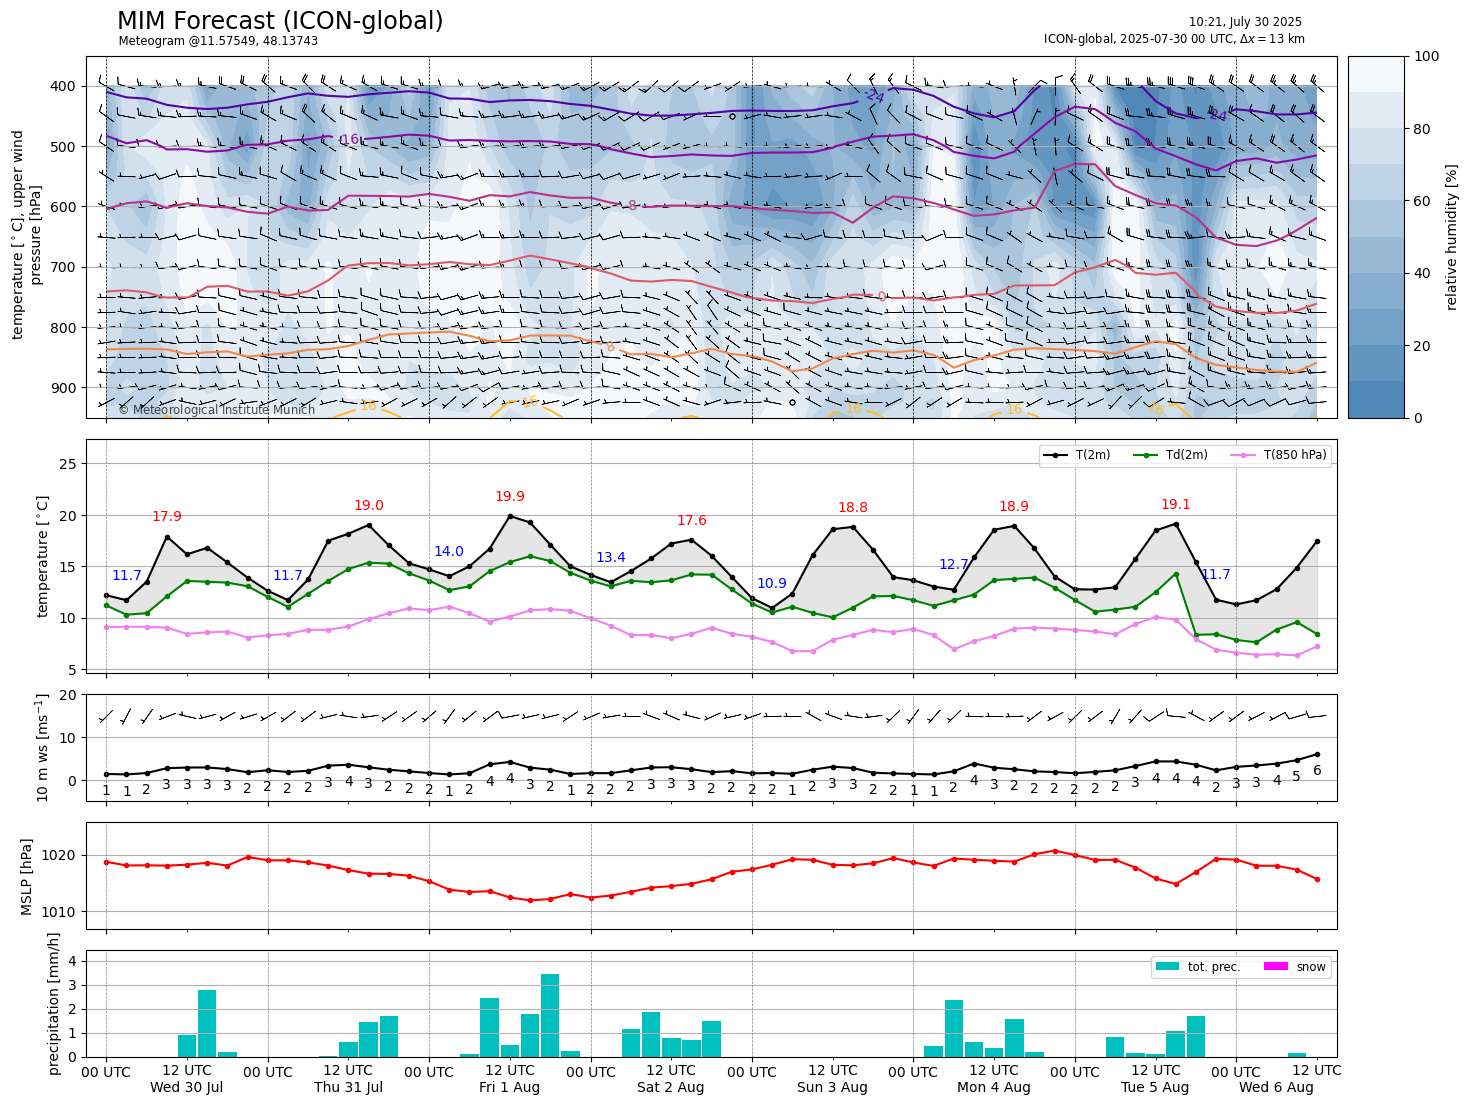Click the title "MIM Forecast (ICON-global)"
Image resolution: width=1469 pixels, height=1105 pixels.
(280, 21)
